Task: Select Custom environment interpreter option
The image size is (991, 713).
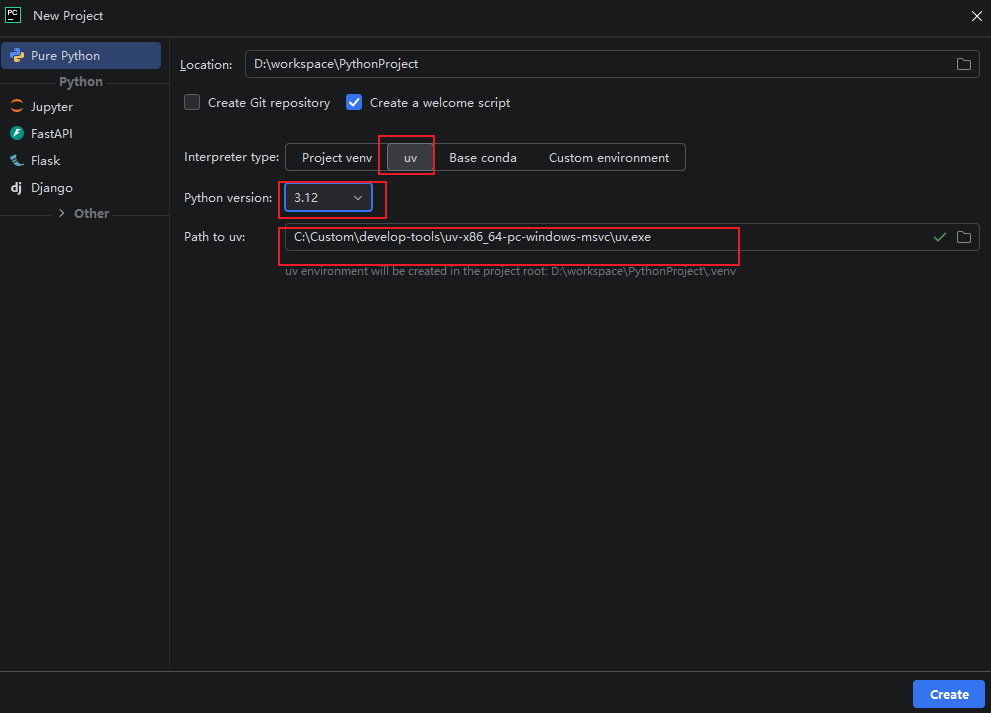Action: (608, 158)
